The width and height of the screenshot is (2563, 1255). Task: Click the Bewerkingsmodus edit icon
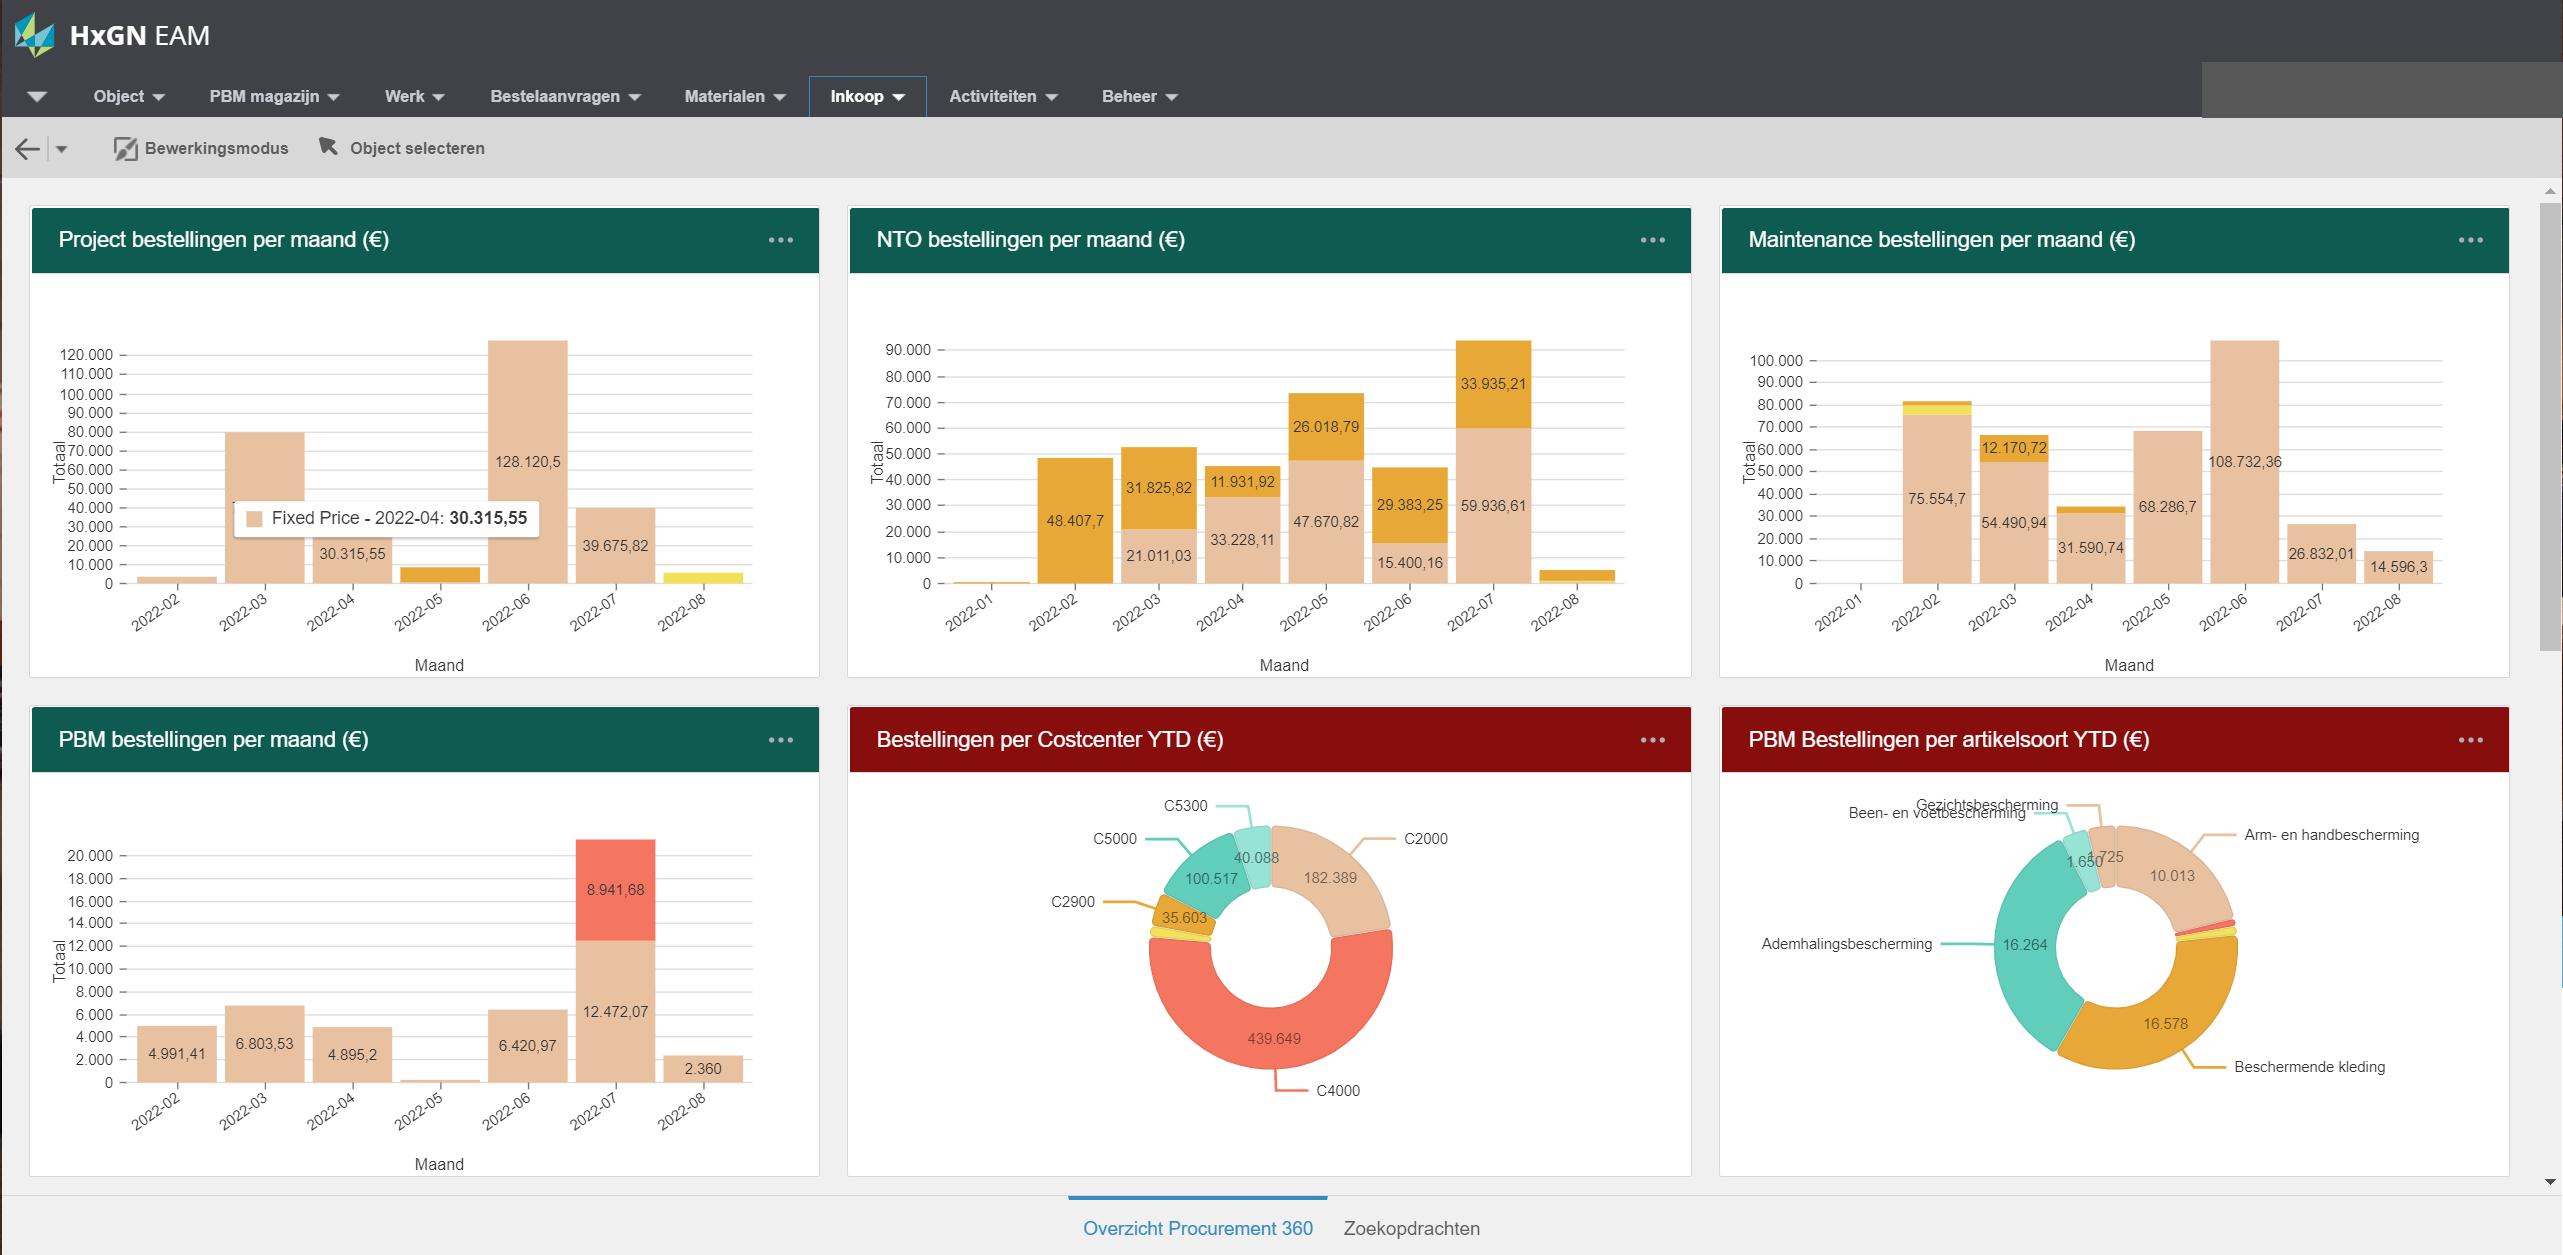pyautogui.click(x=125, y=148)
